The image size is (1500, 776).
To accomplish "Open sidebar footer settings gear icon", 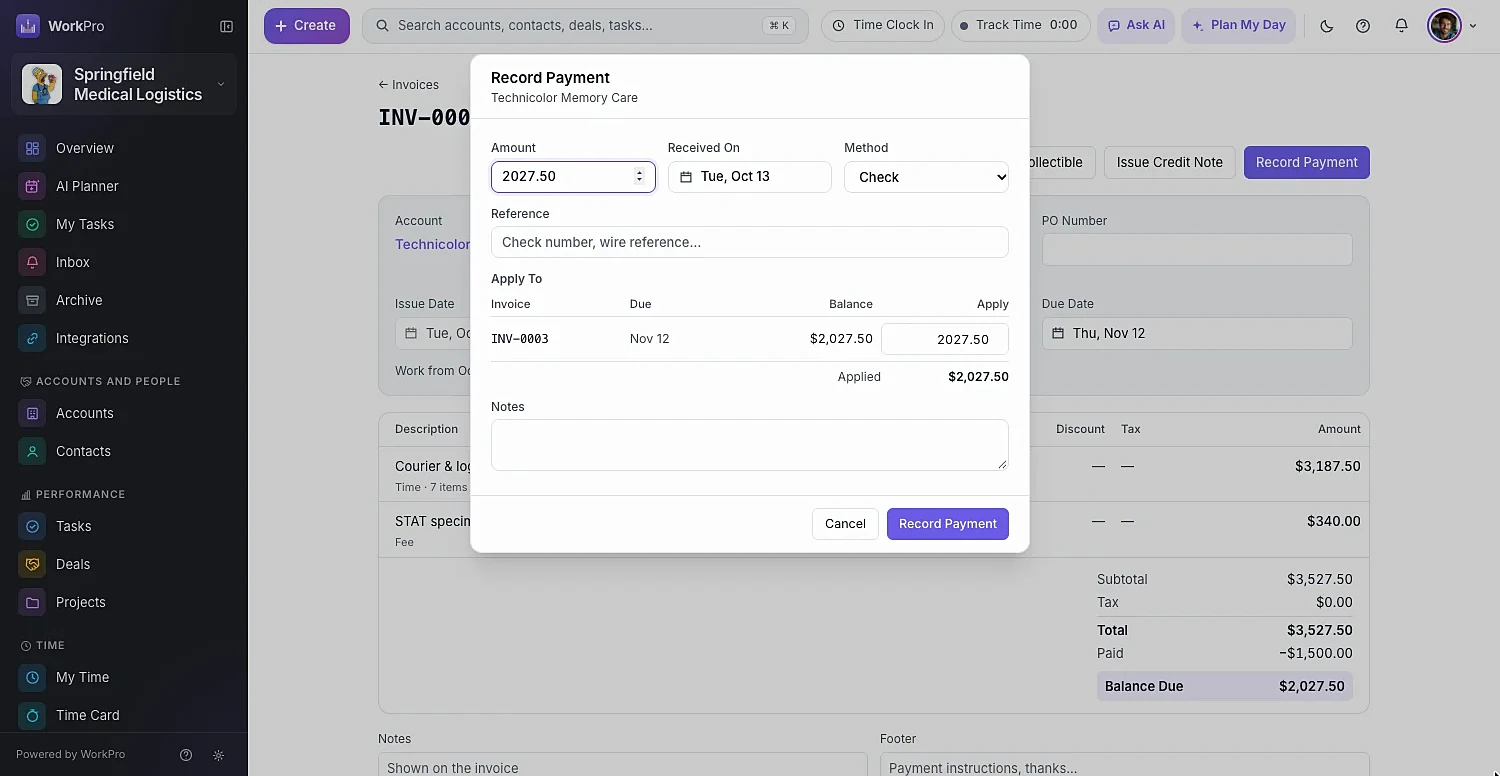I will point(219,755).
